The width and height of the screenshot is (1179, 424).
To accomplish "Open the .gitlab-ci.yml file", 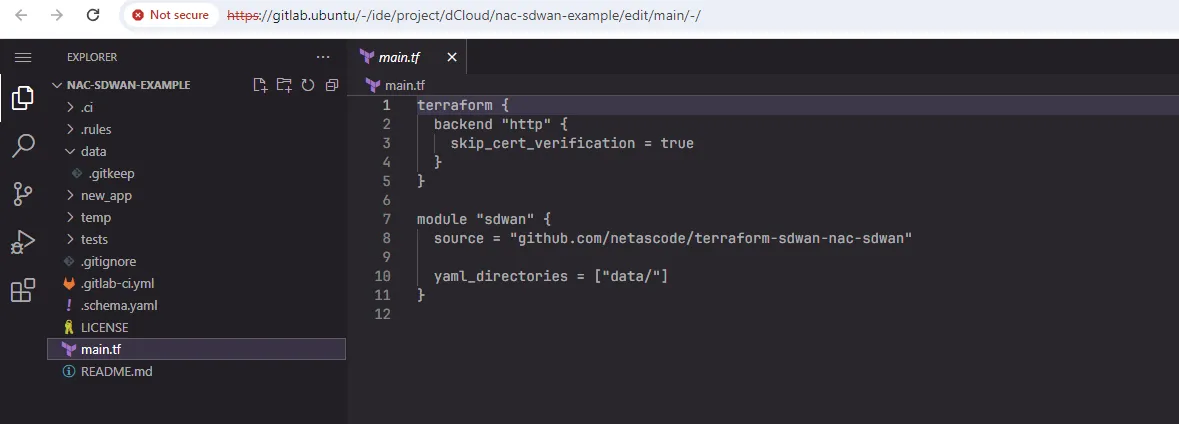I will 117,283.
